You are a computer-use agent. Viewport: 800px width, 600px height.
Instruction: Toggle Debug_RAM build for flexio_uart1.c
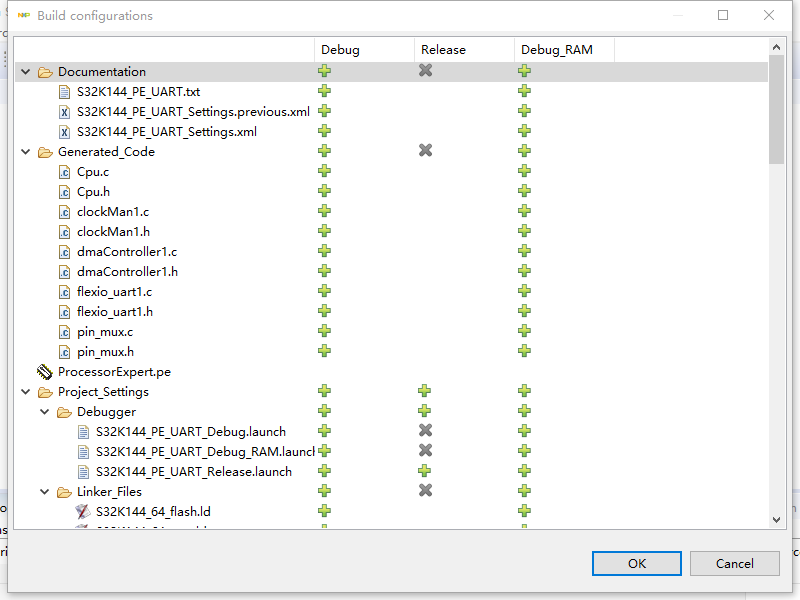(524, 291)
